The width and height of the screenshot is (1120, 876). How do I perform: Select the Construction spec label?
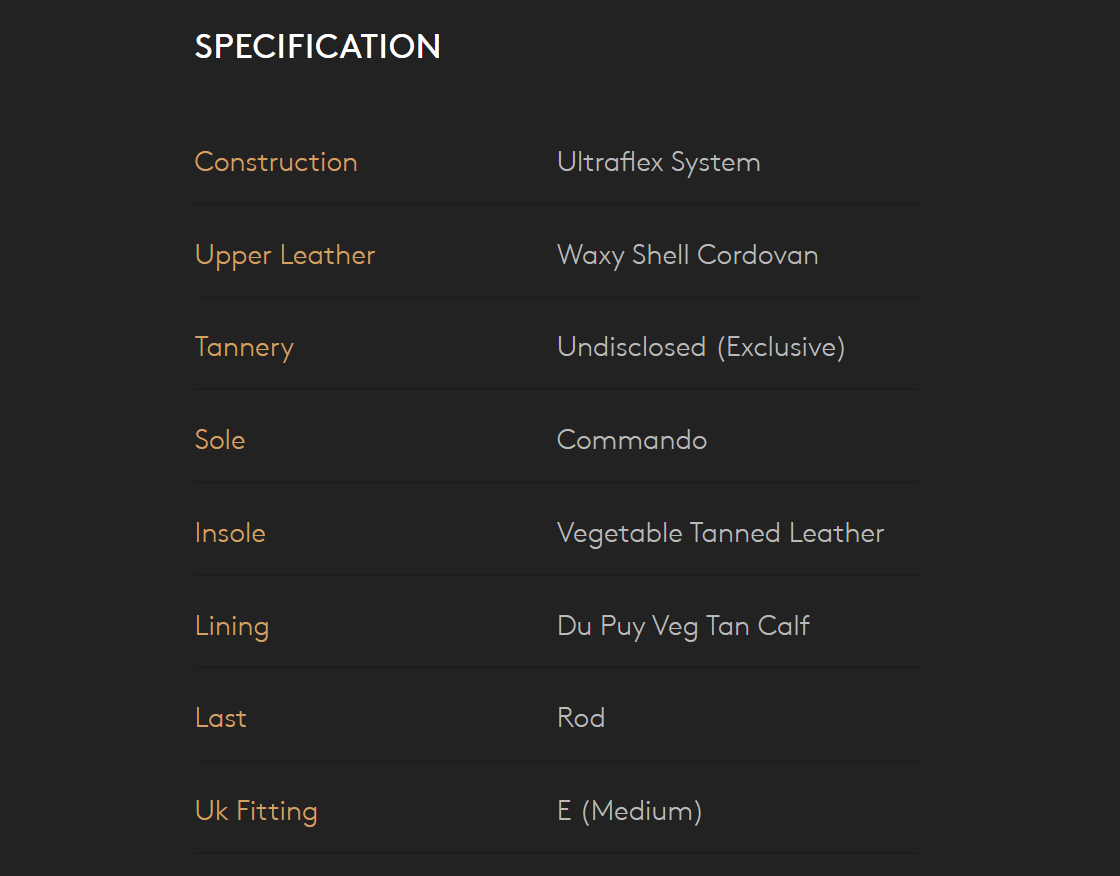click(276, 162)
